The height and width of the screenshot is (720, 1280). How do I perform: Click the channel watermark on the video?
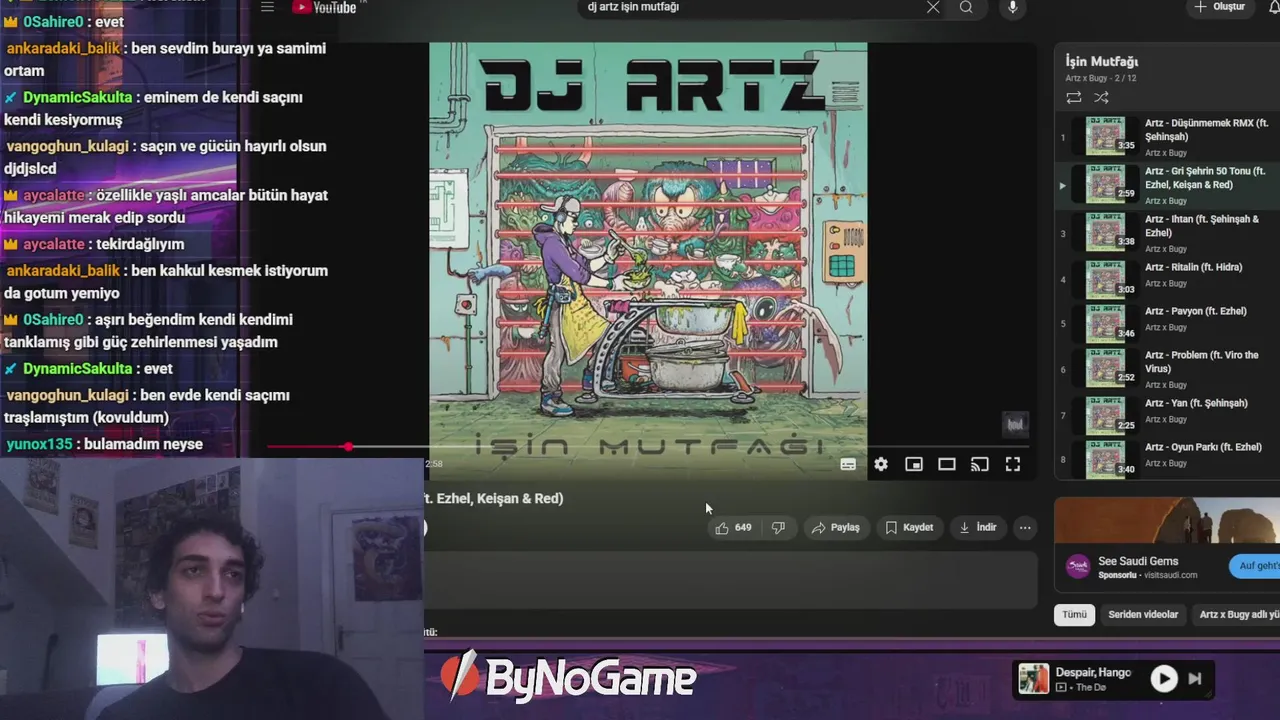pos(1015,424)
